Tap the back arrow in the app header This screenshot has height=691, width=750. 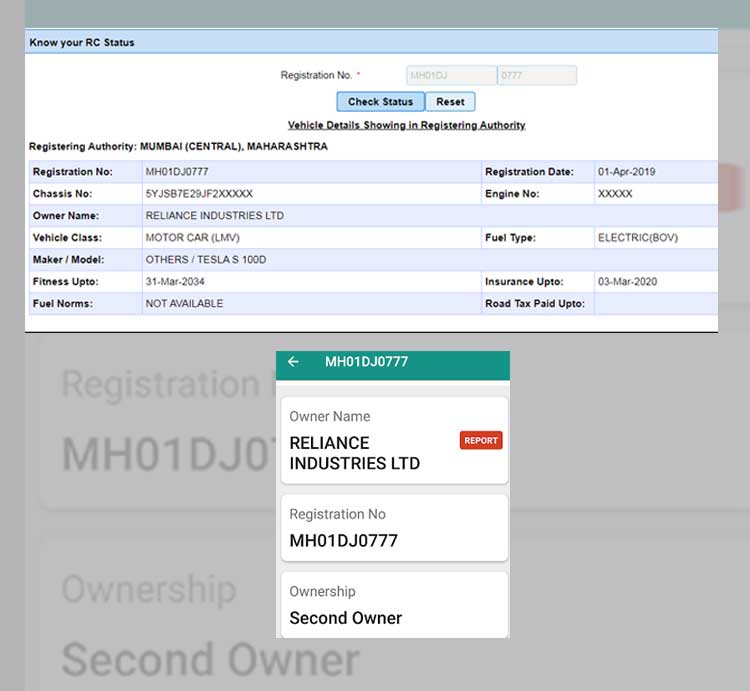pyautogui.click(x=293, y=362)
